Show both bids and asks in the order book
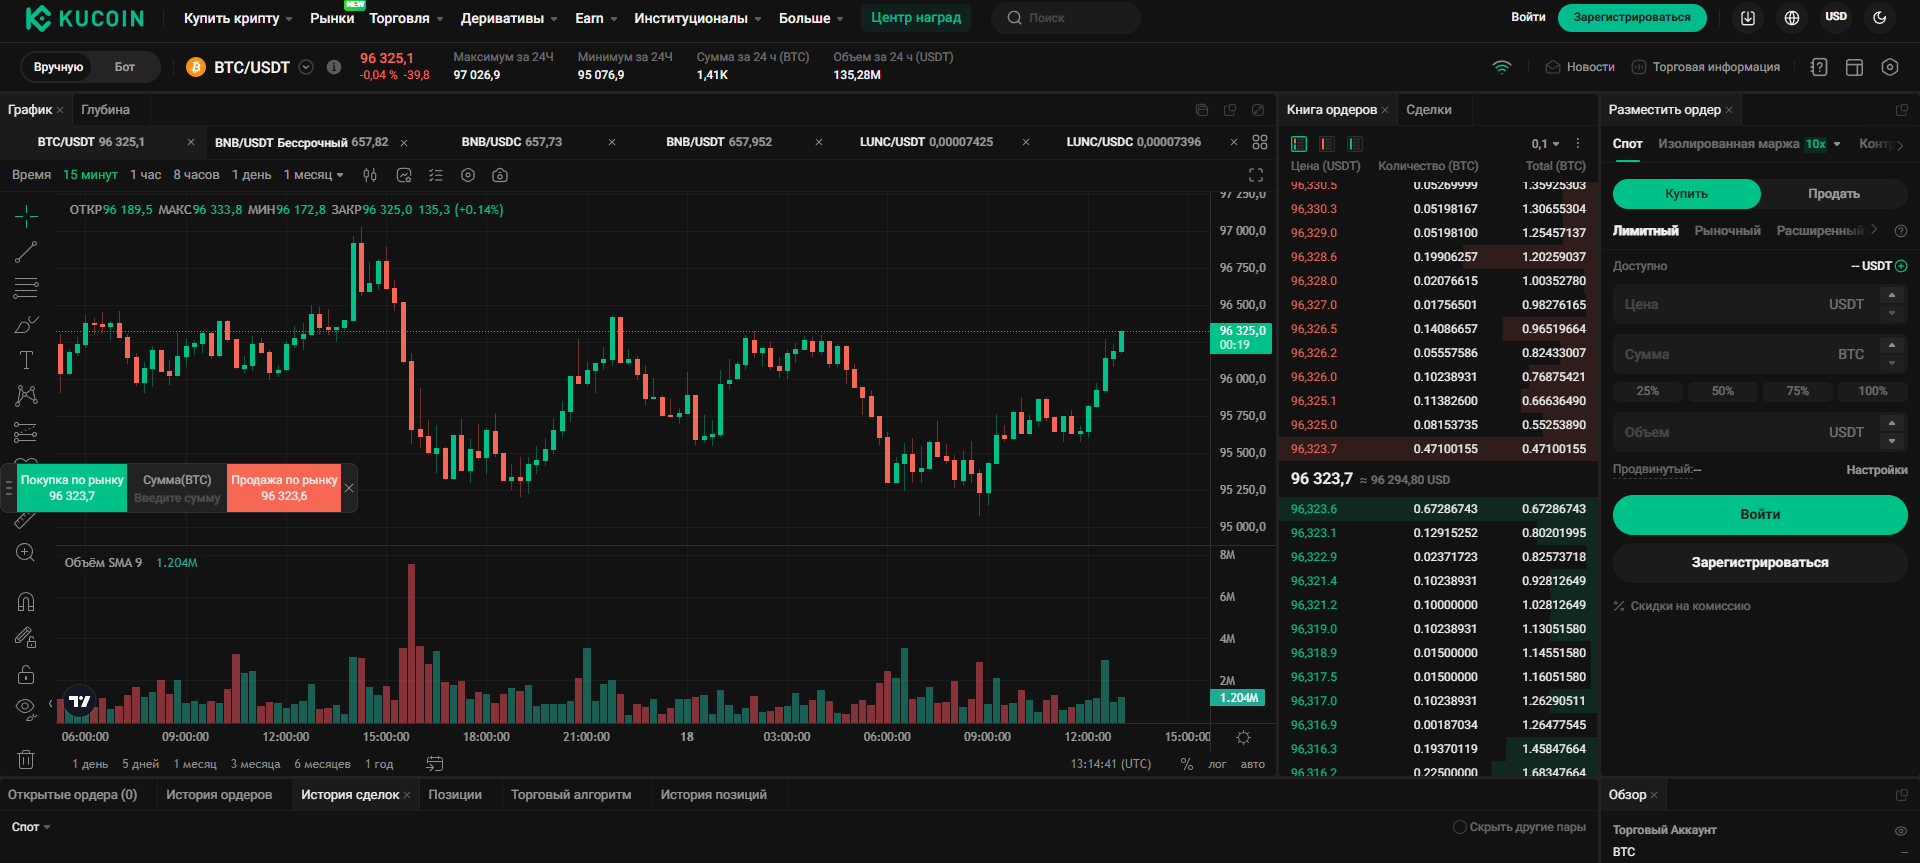This screenshot has height=863, width=1920. 1299,144
